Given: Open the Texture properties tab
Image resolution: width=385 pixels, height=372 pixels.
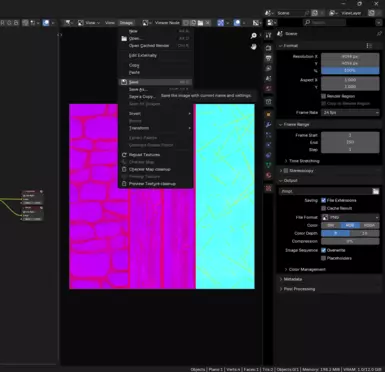Looking at the screenshot, I should [x=269, y=188].
